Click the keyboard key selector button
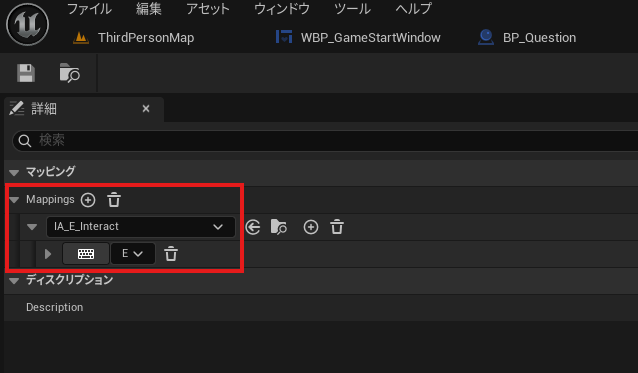The image size is (638, 373). pyautogui.click(x=86, y=254)
